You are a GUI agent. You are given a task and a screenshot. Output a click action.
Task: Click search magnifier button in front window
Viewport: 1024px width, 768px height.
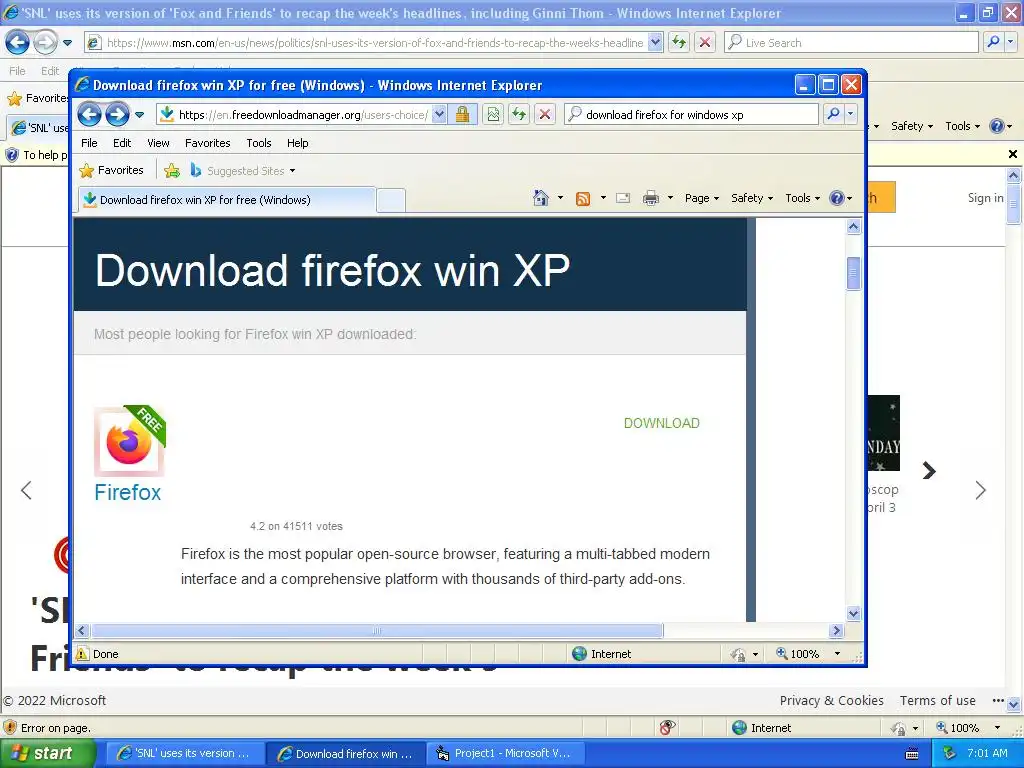pos(833,115)
